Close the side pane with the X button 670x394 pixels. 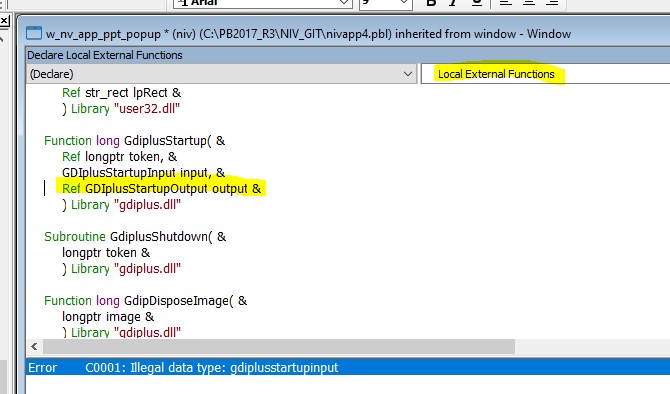click(4, 20)
